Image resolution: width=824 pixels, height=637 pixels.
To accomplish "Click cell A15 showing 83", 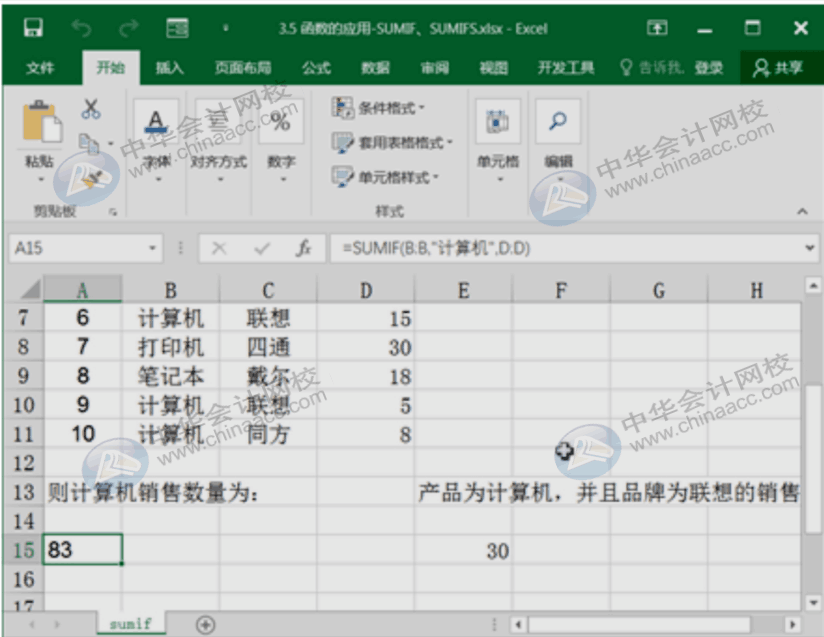I will coord(83,550).
